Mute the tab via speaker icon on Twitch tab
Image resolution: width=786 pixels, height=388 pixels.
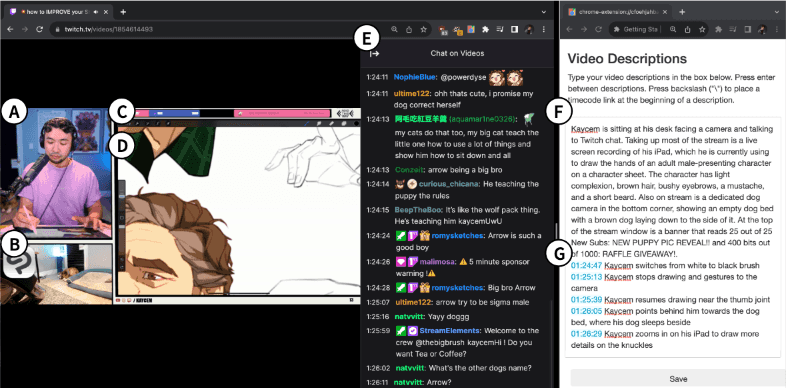pyautogui.click(x=96, y=12)
